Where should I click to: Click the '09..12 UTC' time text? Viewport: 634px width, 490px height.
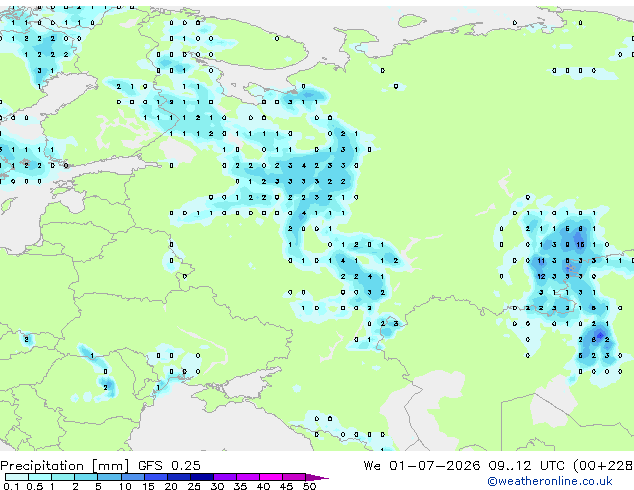[x=526, y=465]
